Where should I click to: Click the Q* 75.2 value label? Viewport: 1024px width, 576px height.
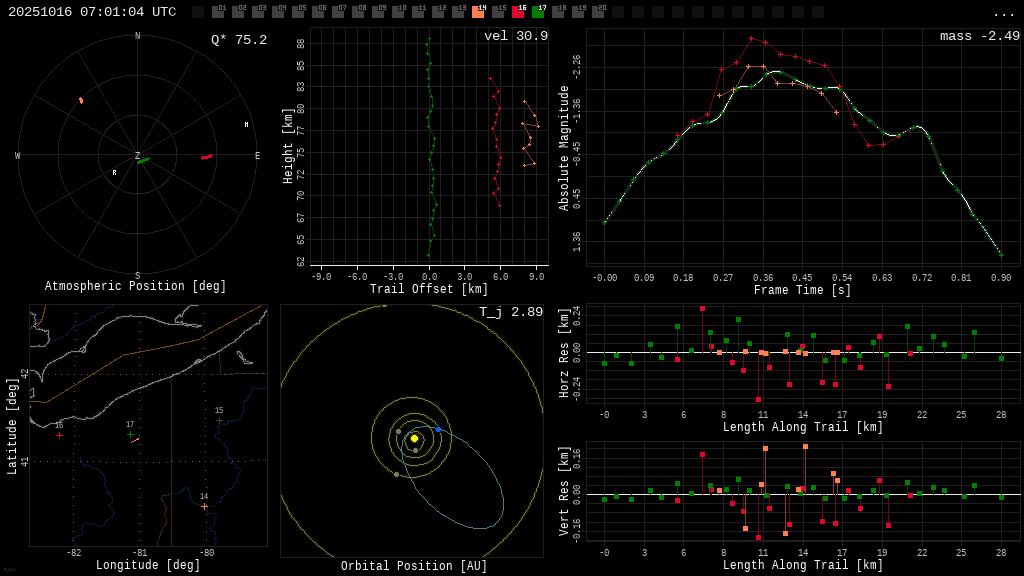[x=238, y=40]
